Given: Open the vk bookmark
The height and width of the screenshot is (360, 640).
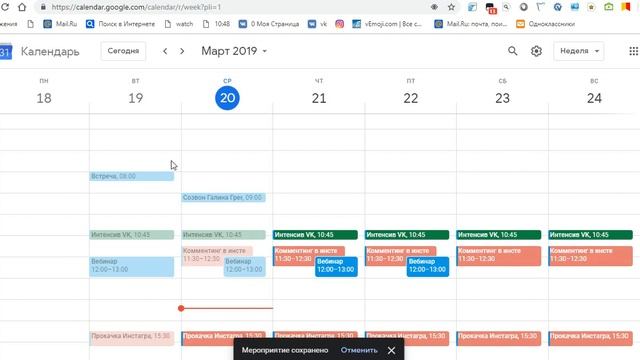Looking at the screenshot, I should (x=318, y=24).
